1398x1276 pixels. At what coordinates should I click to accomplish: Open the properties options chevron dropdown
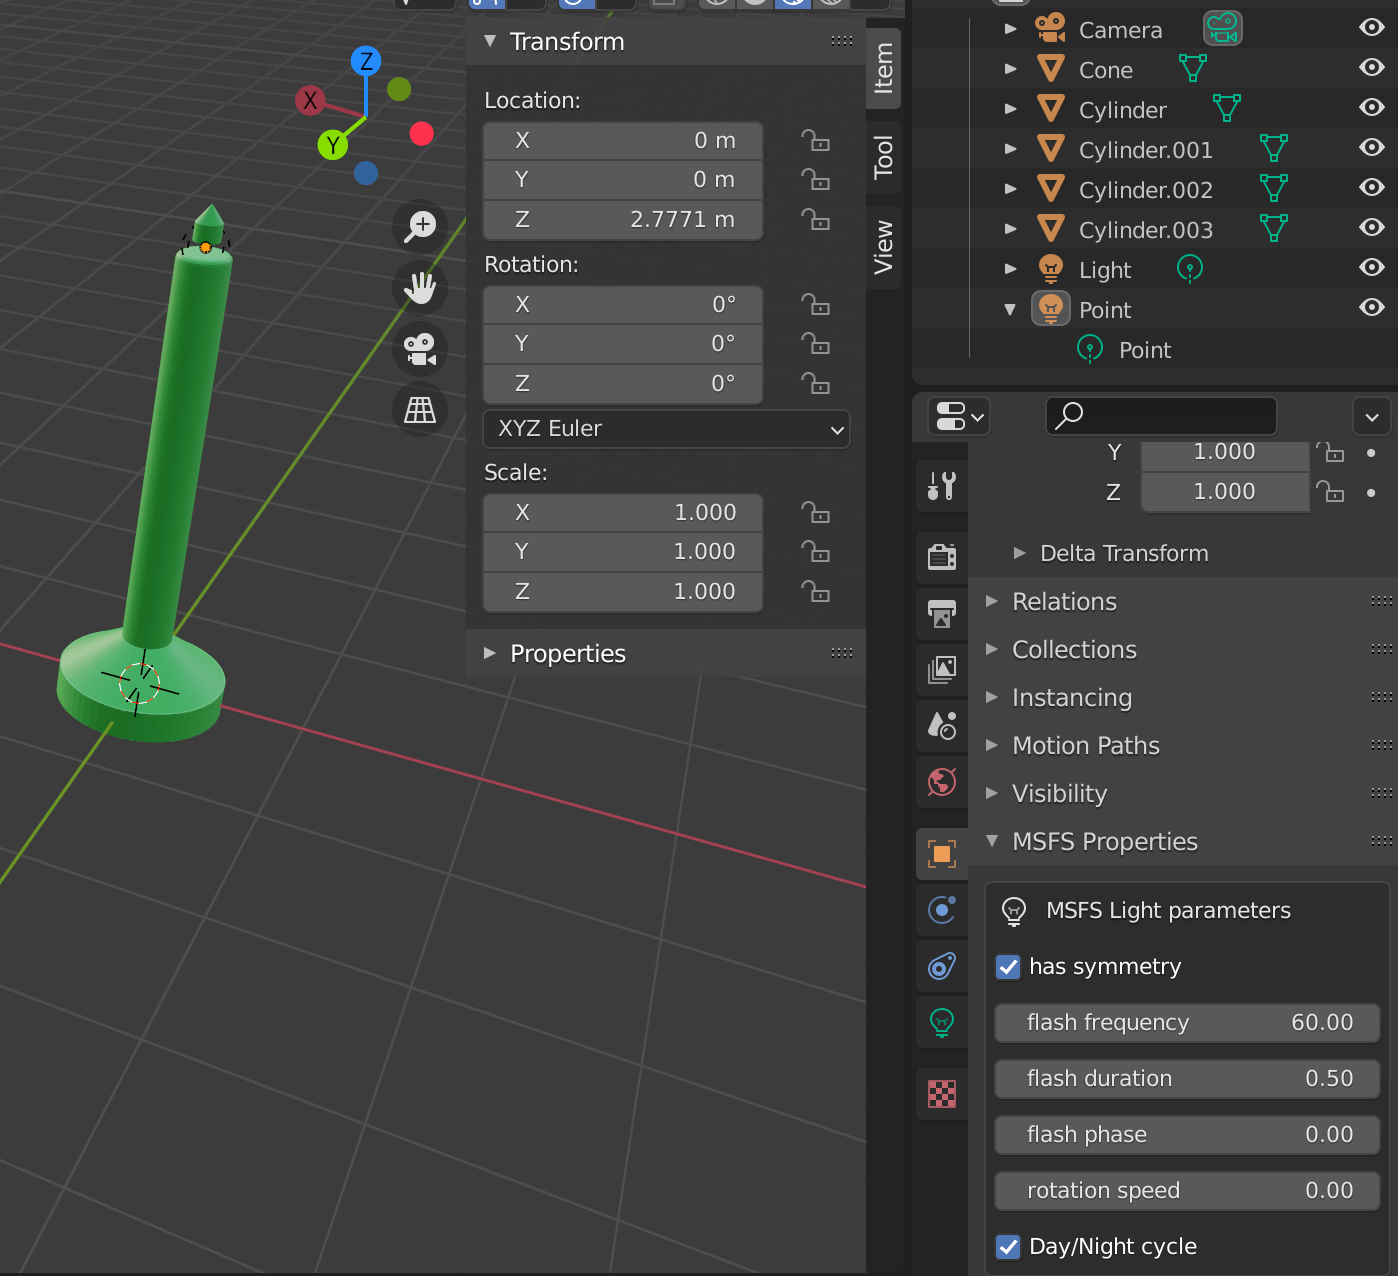1372,417
